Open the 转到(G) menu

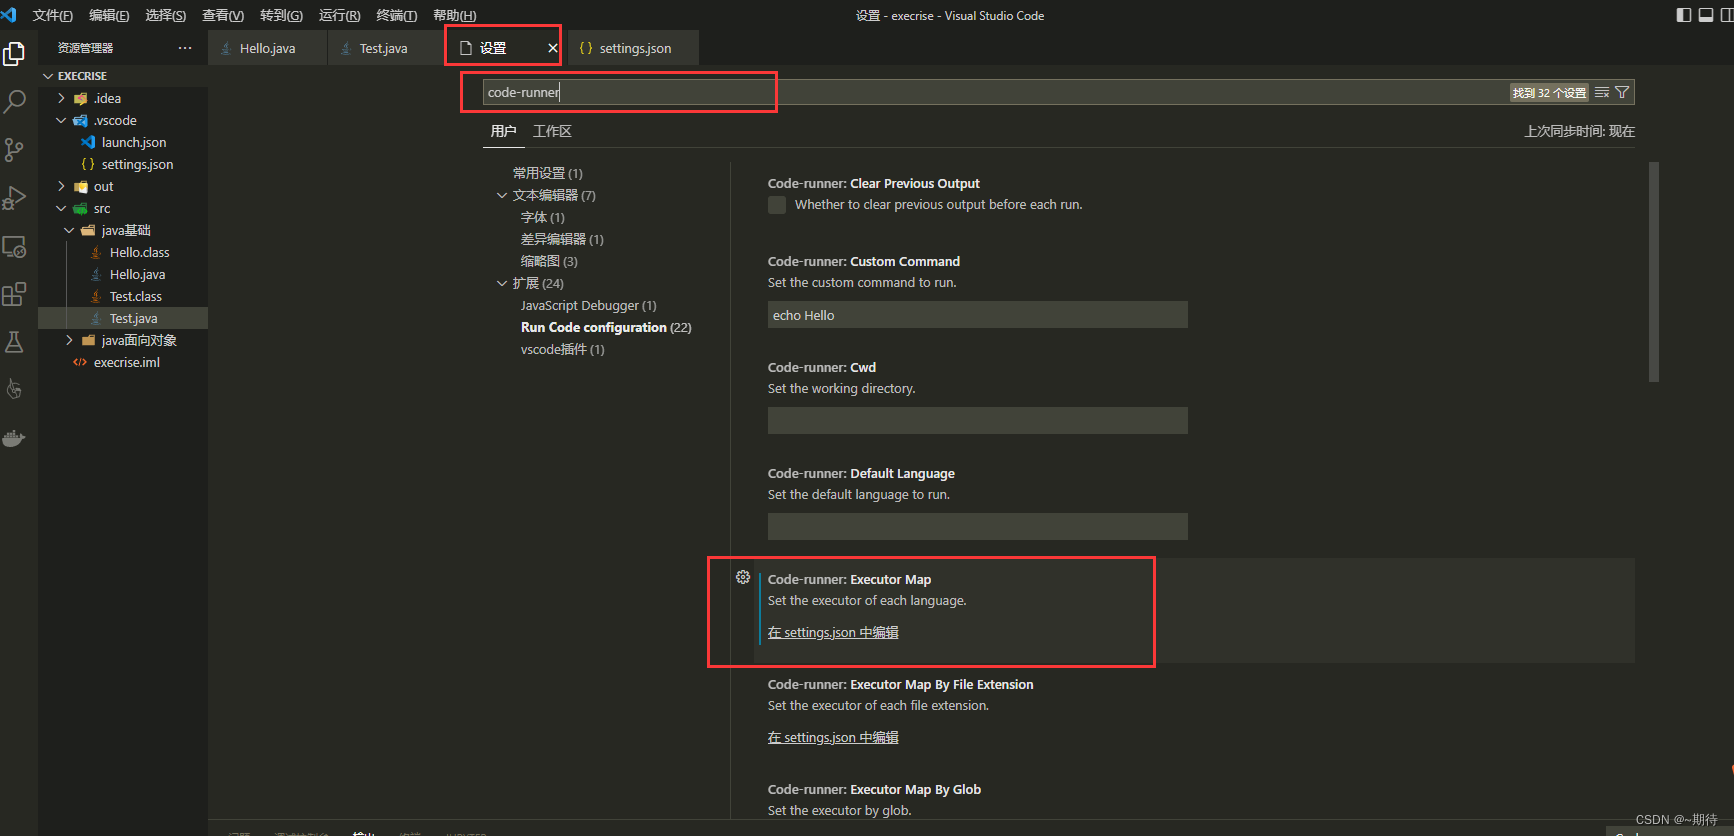point(281,15)
